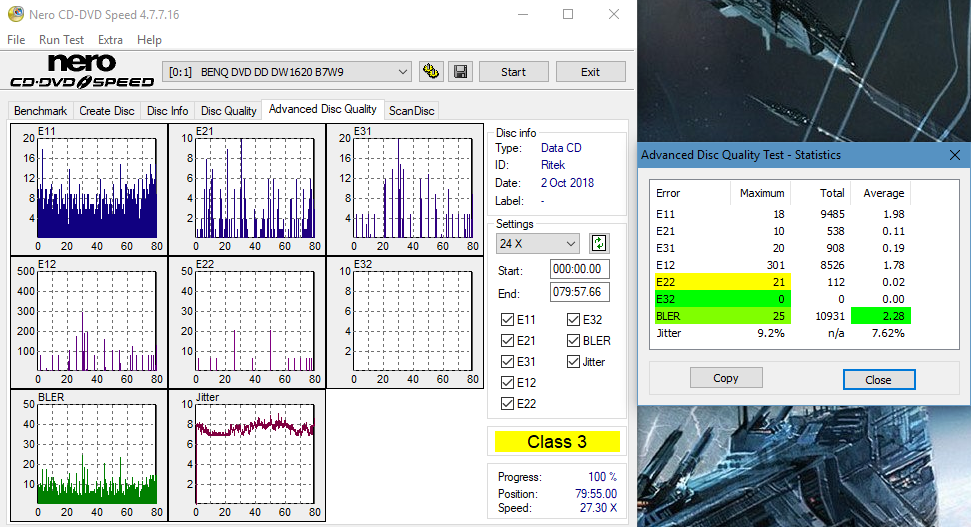Open the Run Test menu

(x=61, y=40)
